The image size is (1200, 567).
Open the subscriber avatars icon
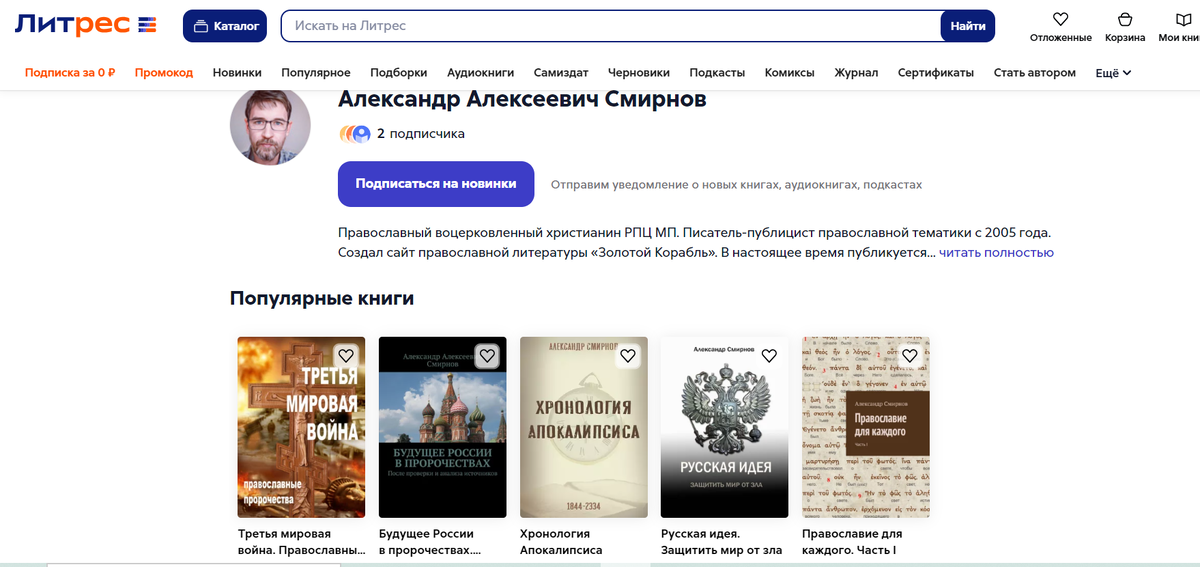[355, 133]
